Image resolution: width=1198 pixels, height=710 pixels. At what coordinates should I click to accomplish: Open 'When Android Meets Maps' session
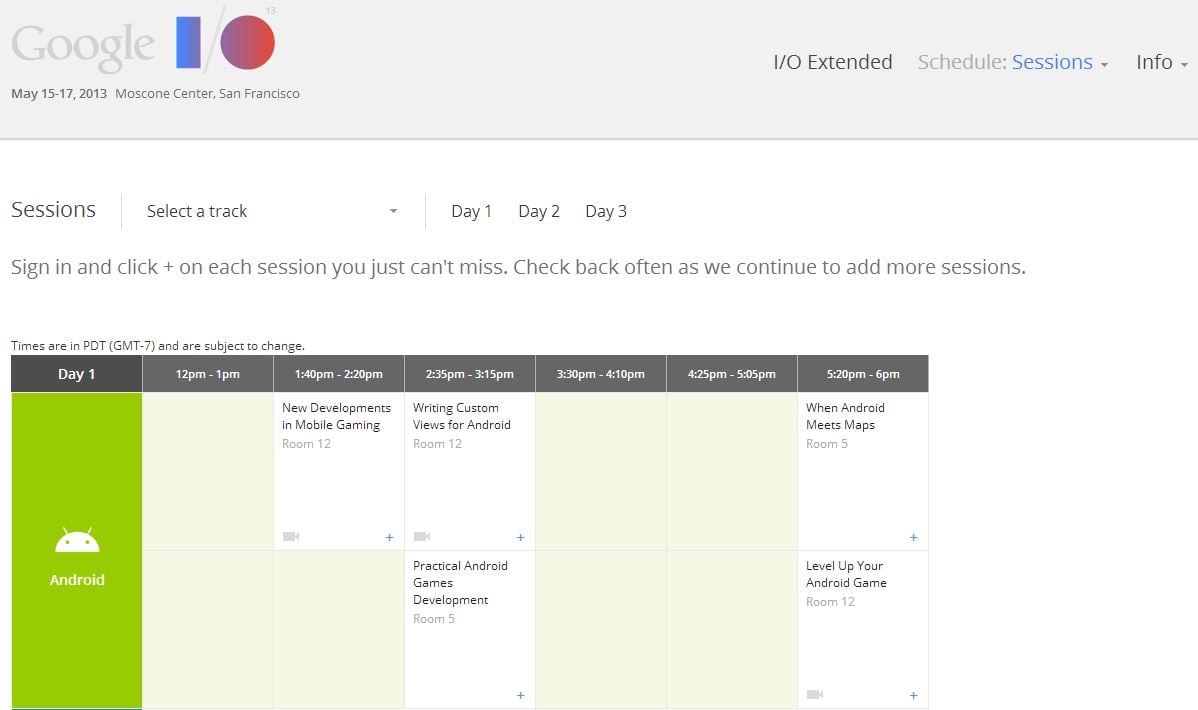[x=845, y=417]
